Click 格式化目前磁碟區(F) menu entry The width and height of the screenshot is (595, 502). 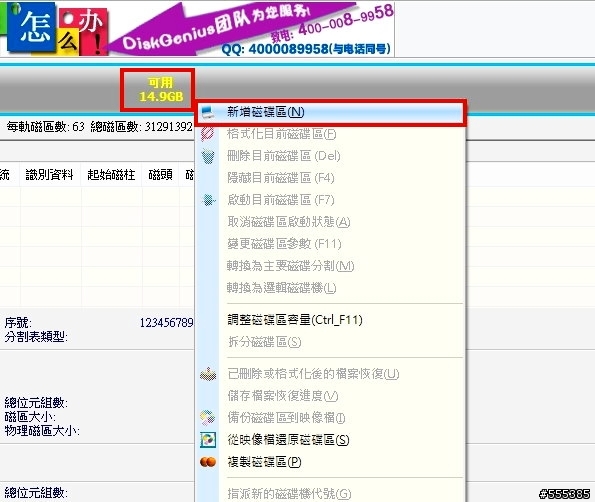coord(282,134)
